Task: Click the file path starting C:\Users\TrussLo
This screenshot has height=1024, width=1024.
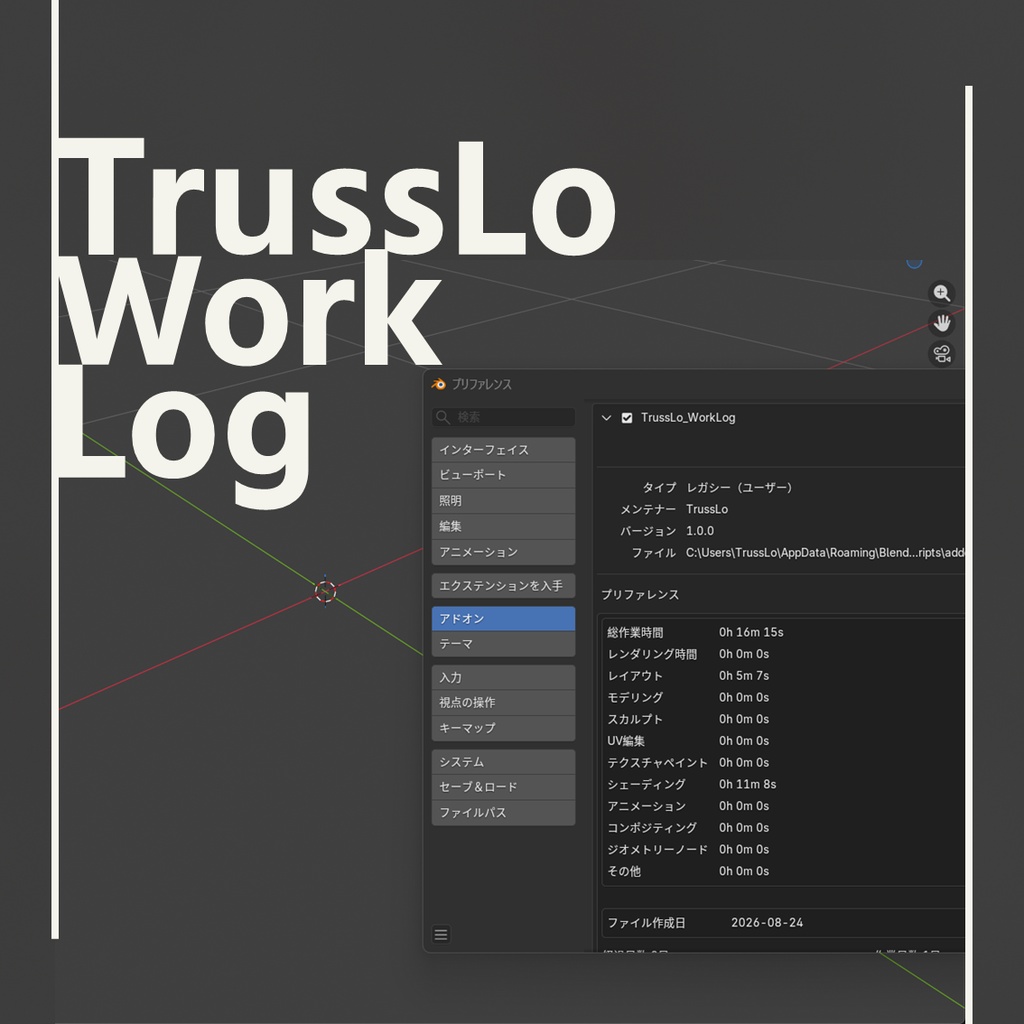Action: pos(825,552)
